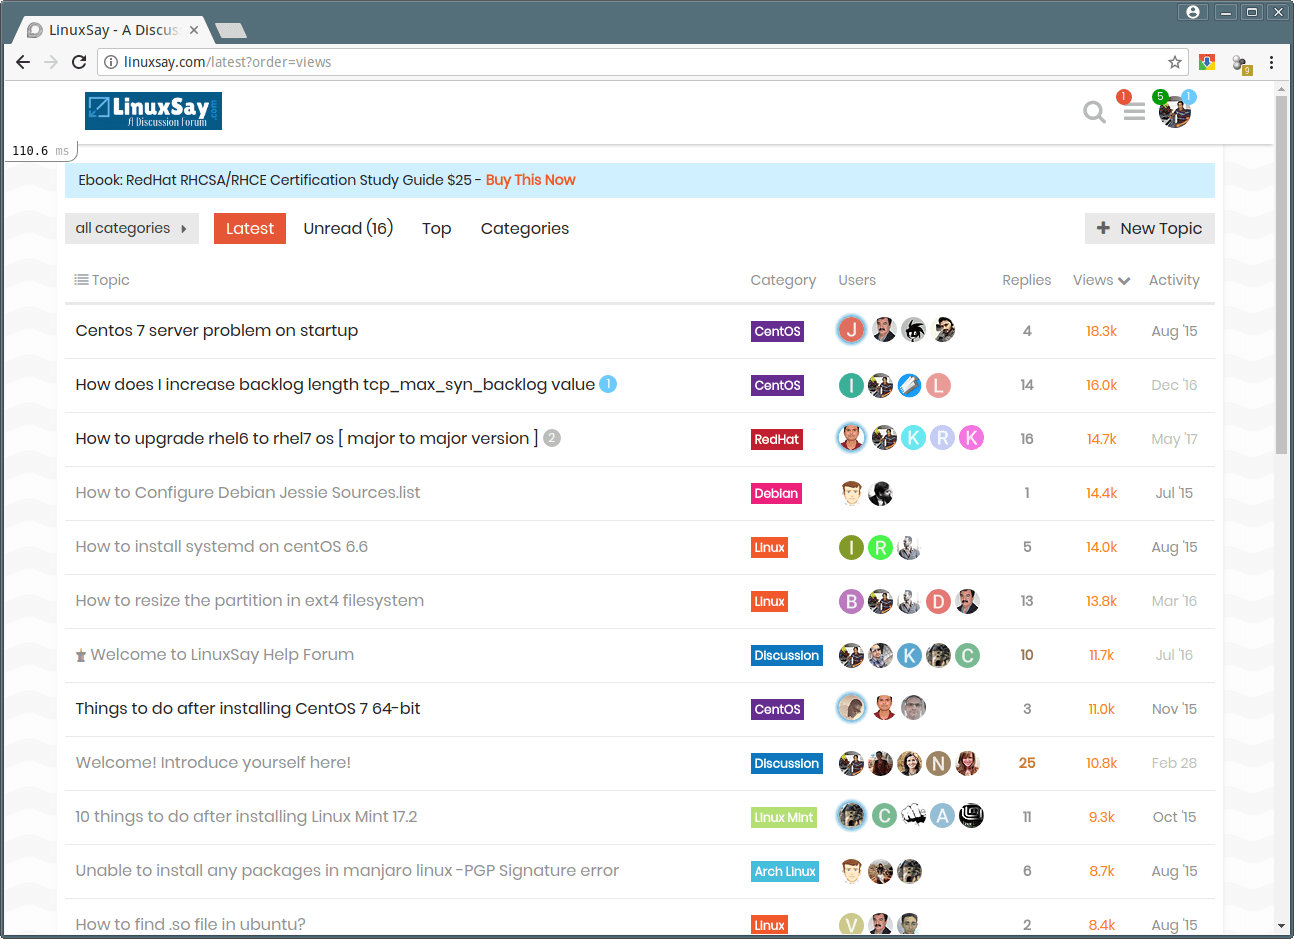1294x939 pixels.
Task: Open topic Centos 7 server problem on startup
Action: point(217,330)
